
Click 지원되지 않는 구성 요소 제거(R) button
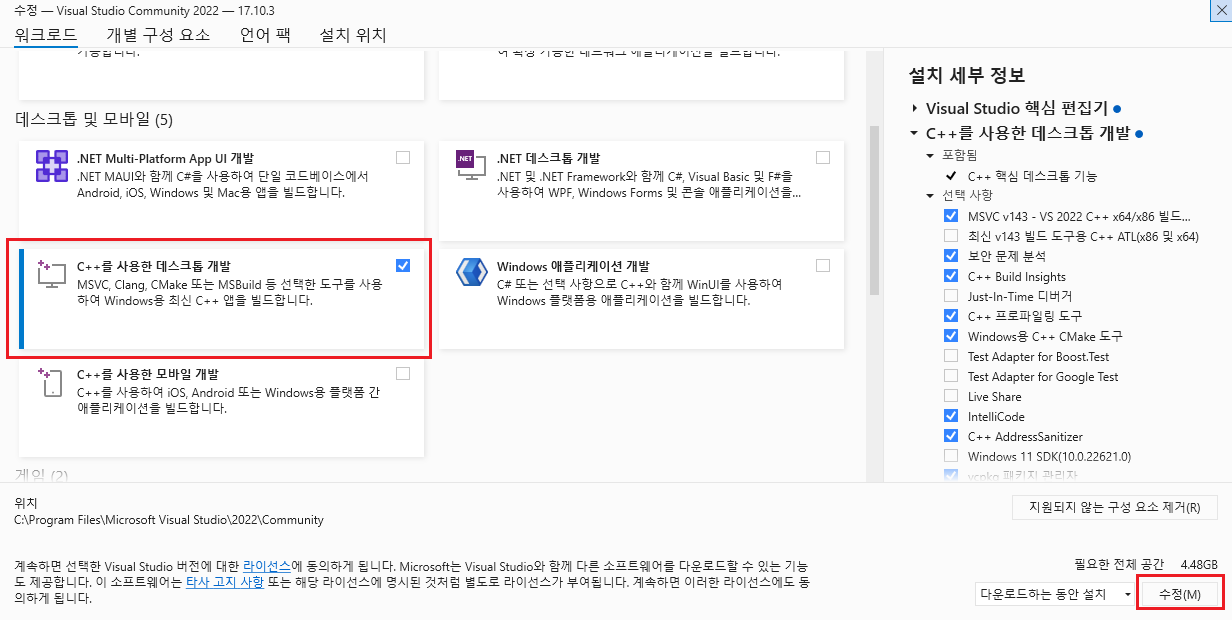[x=1115, y=507]
